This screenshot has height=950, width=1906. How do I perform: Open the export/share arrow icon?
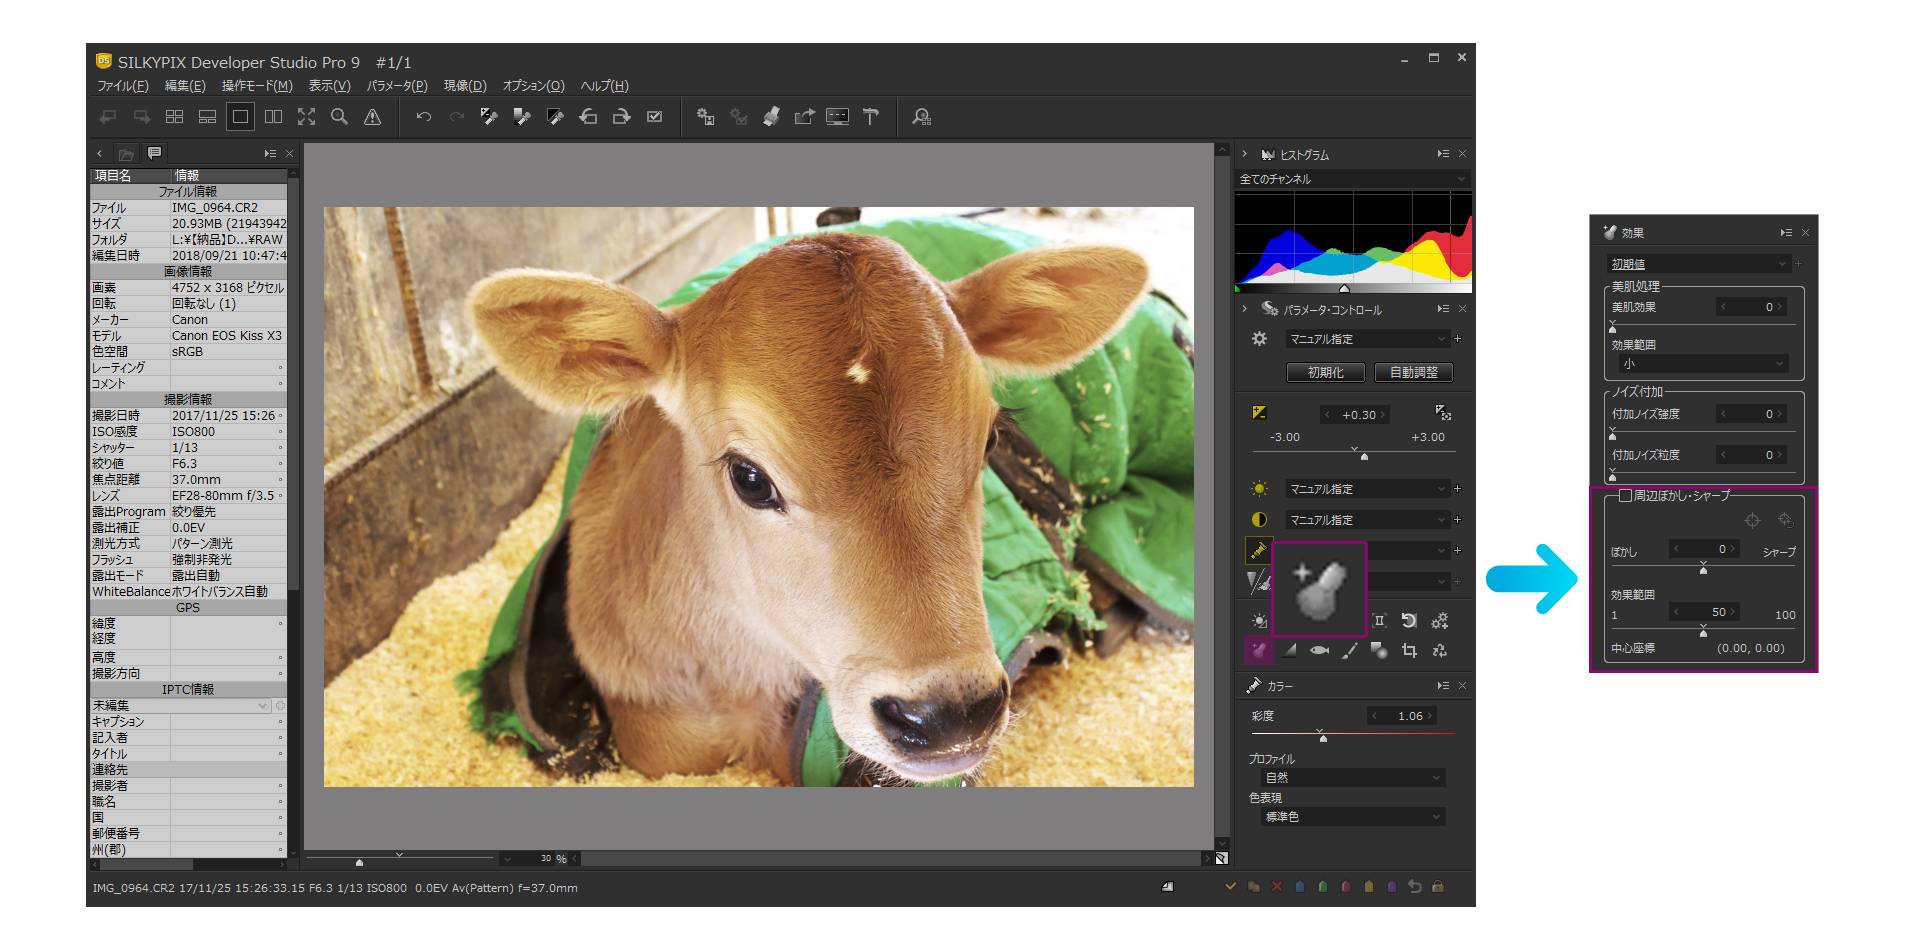(804, 117)
